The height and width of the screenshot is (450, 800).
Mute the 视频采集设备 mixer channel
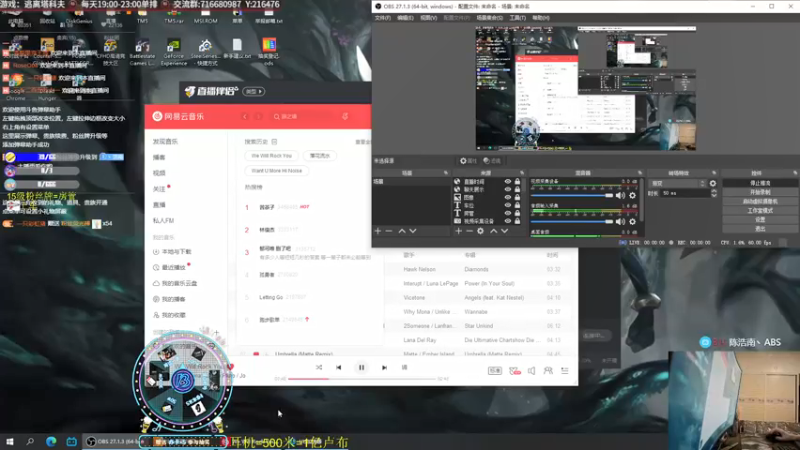(x=620, y=195)
